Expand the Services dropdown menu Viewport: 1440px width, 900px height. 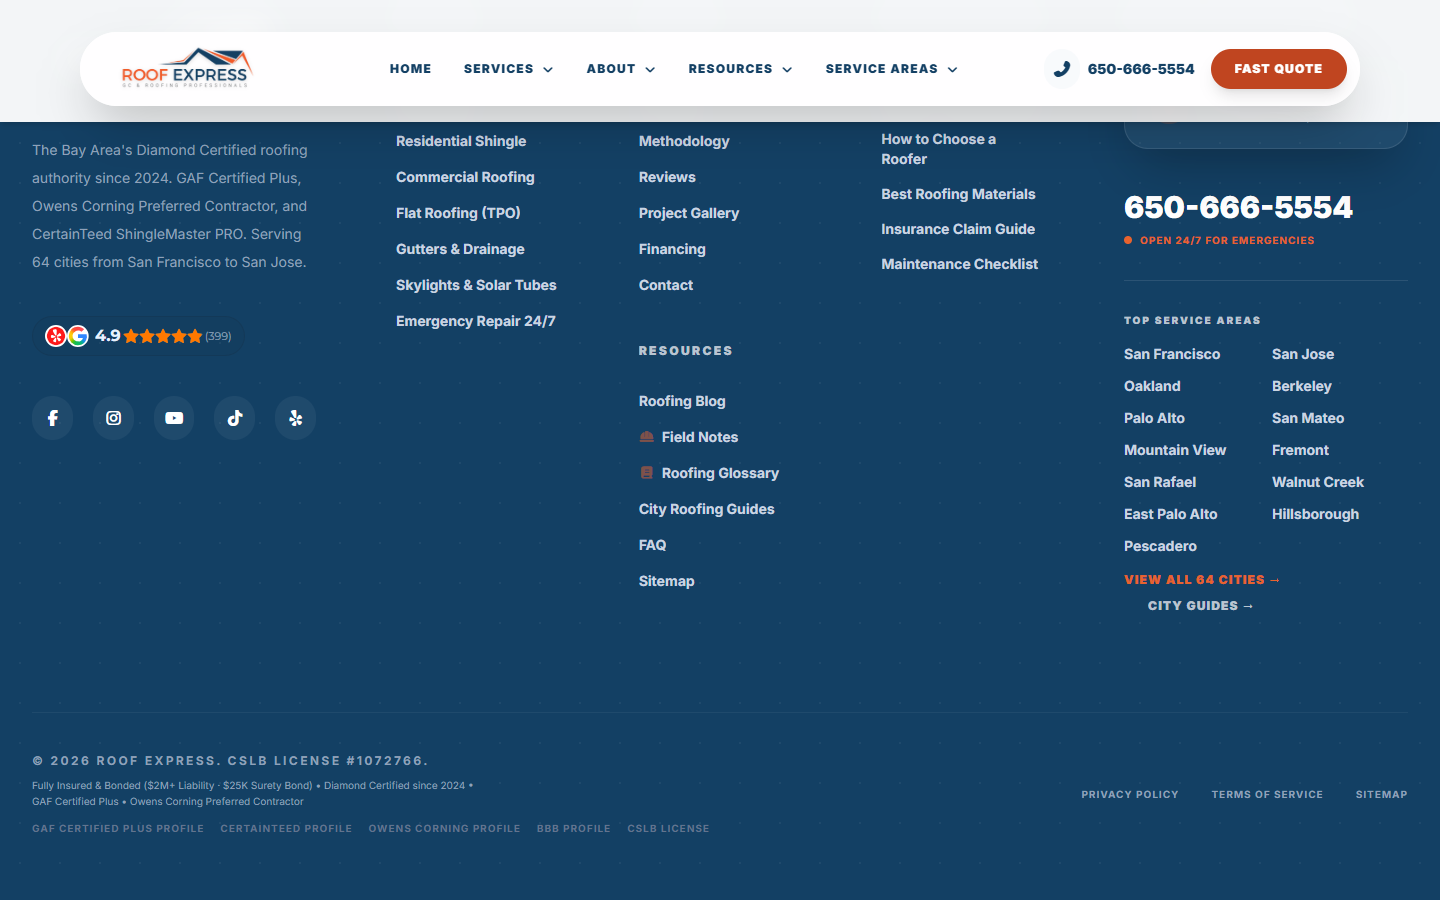(x=508, y=69)
